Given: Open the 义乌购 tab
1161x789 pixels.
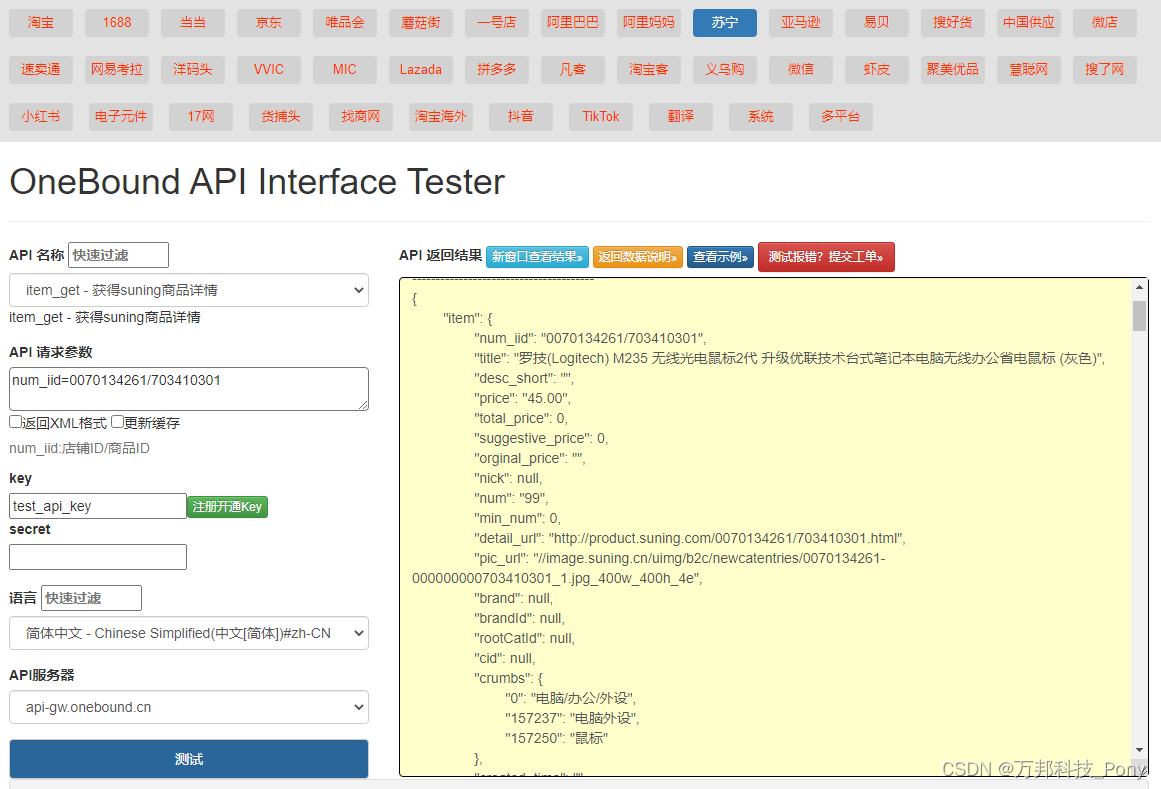Looking at the screenshot, I should [x=725, y=70].
